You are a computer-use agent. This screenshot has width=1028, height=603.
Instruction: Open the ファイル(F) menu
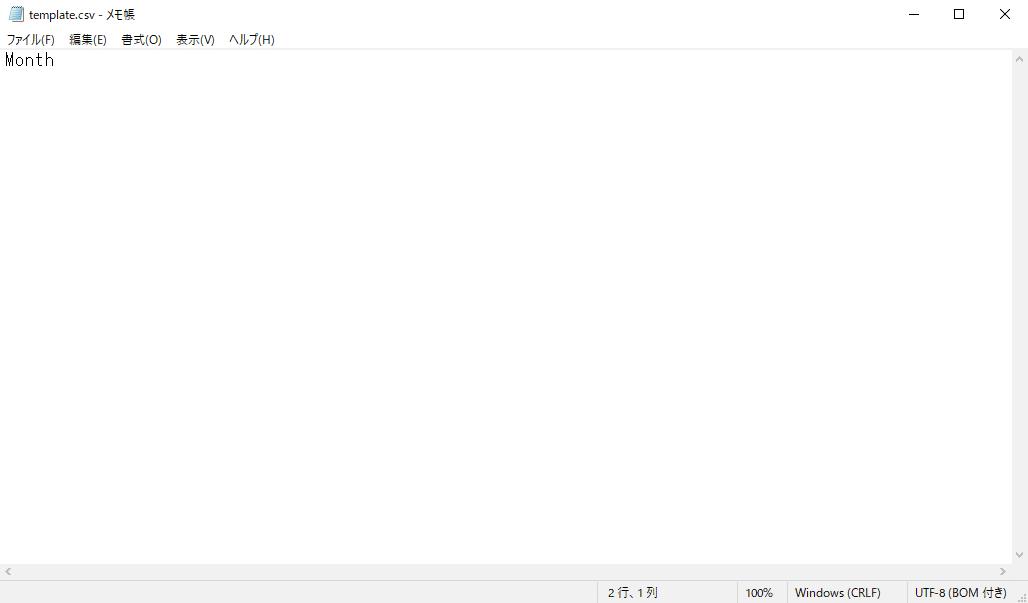pyautogui.click(x=30, y=39)
